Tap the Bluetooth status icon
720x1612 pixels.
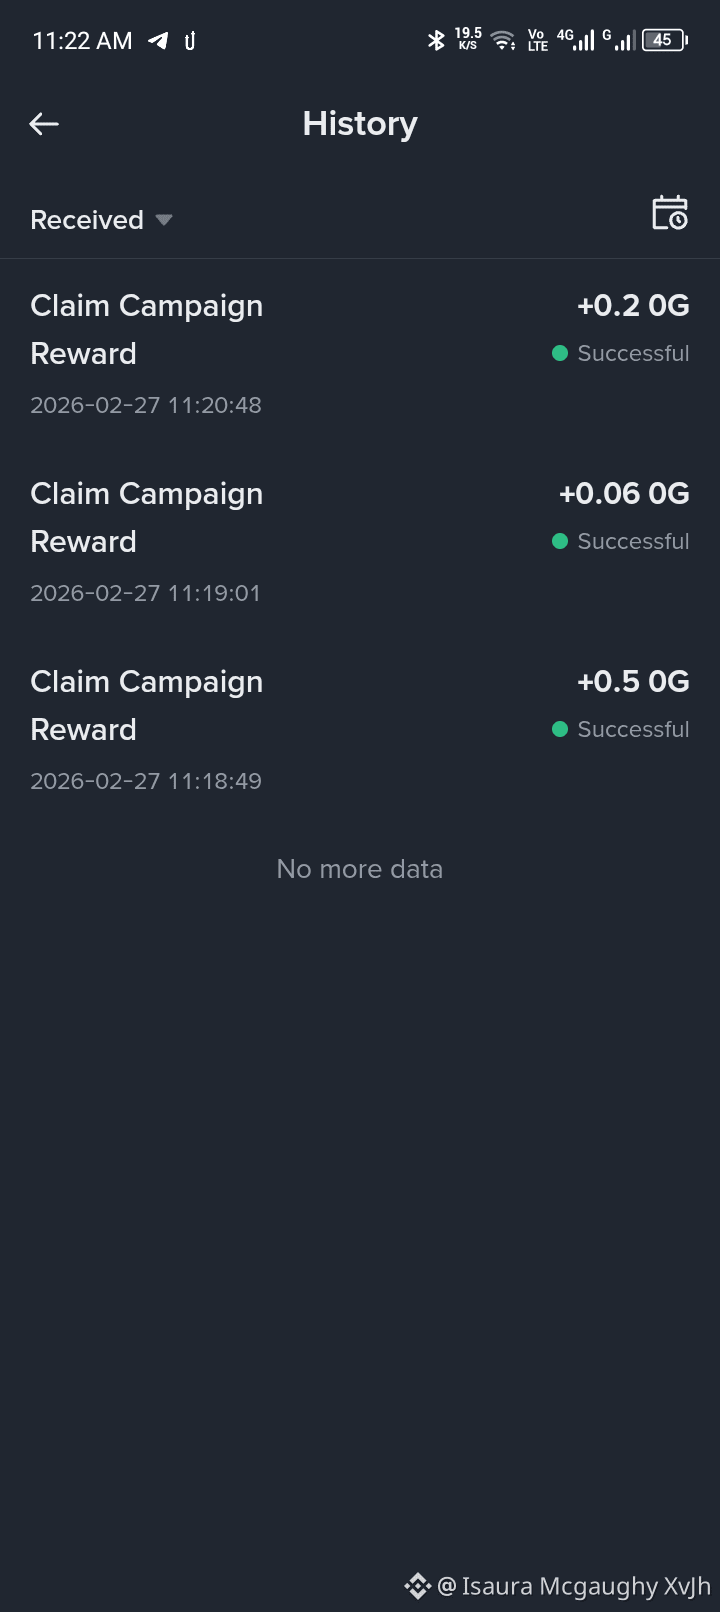436,40
